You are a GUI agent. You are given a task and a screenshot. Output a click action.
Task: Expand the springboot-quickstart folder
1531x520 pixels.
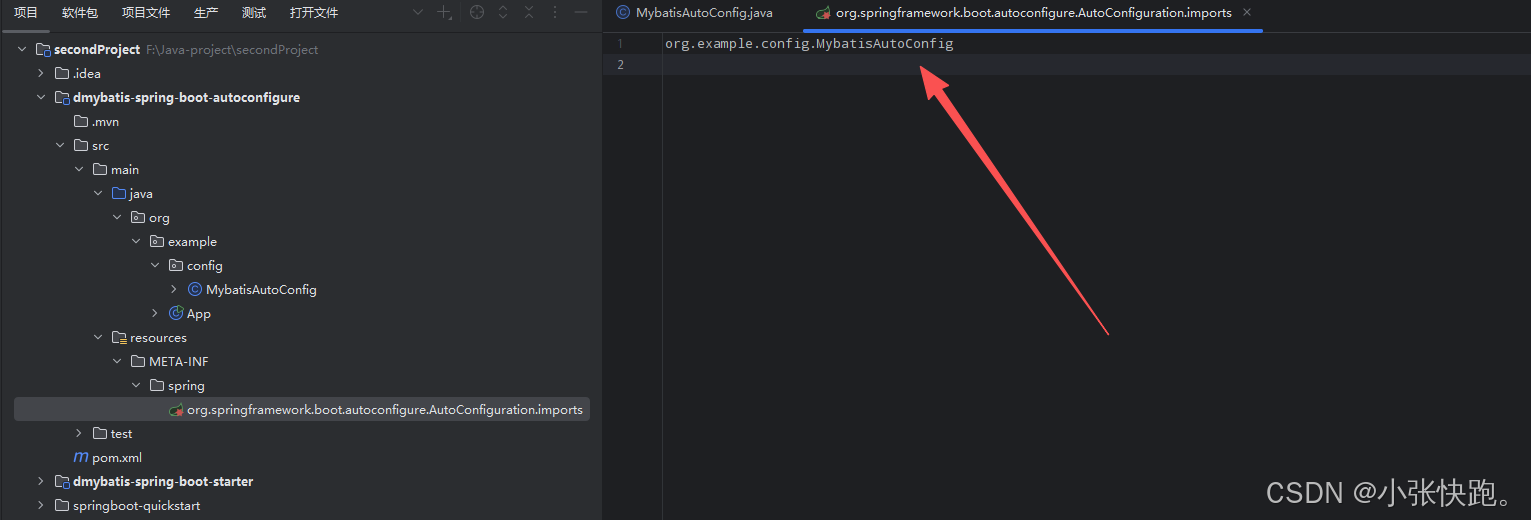(41, 505)
